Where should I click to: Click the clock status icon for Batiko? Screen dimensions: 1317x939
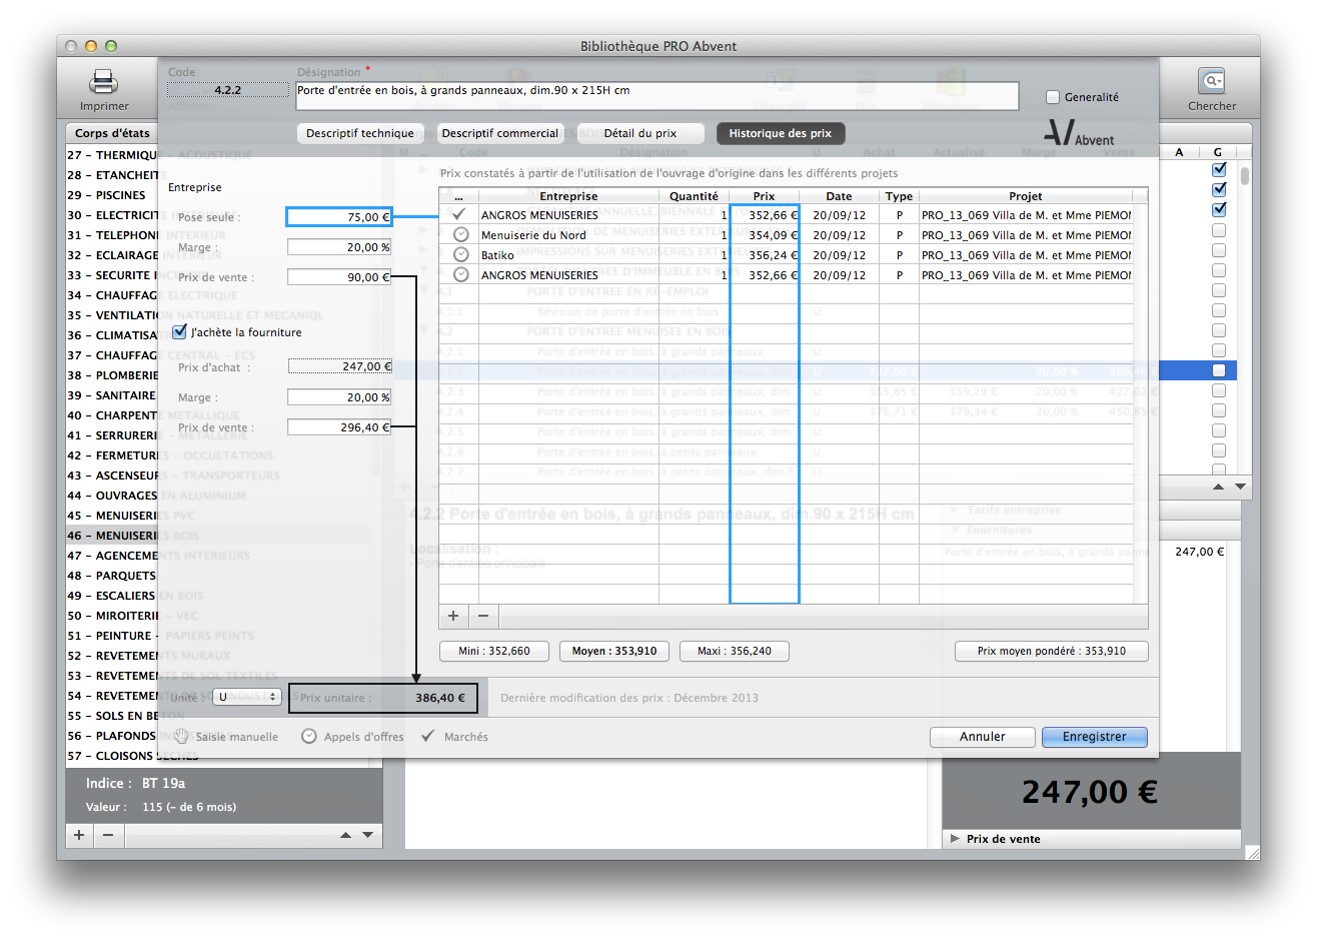pos(460,254)
